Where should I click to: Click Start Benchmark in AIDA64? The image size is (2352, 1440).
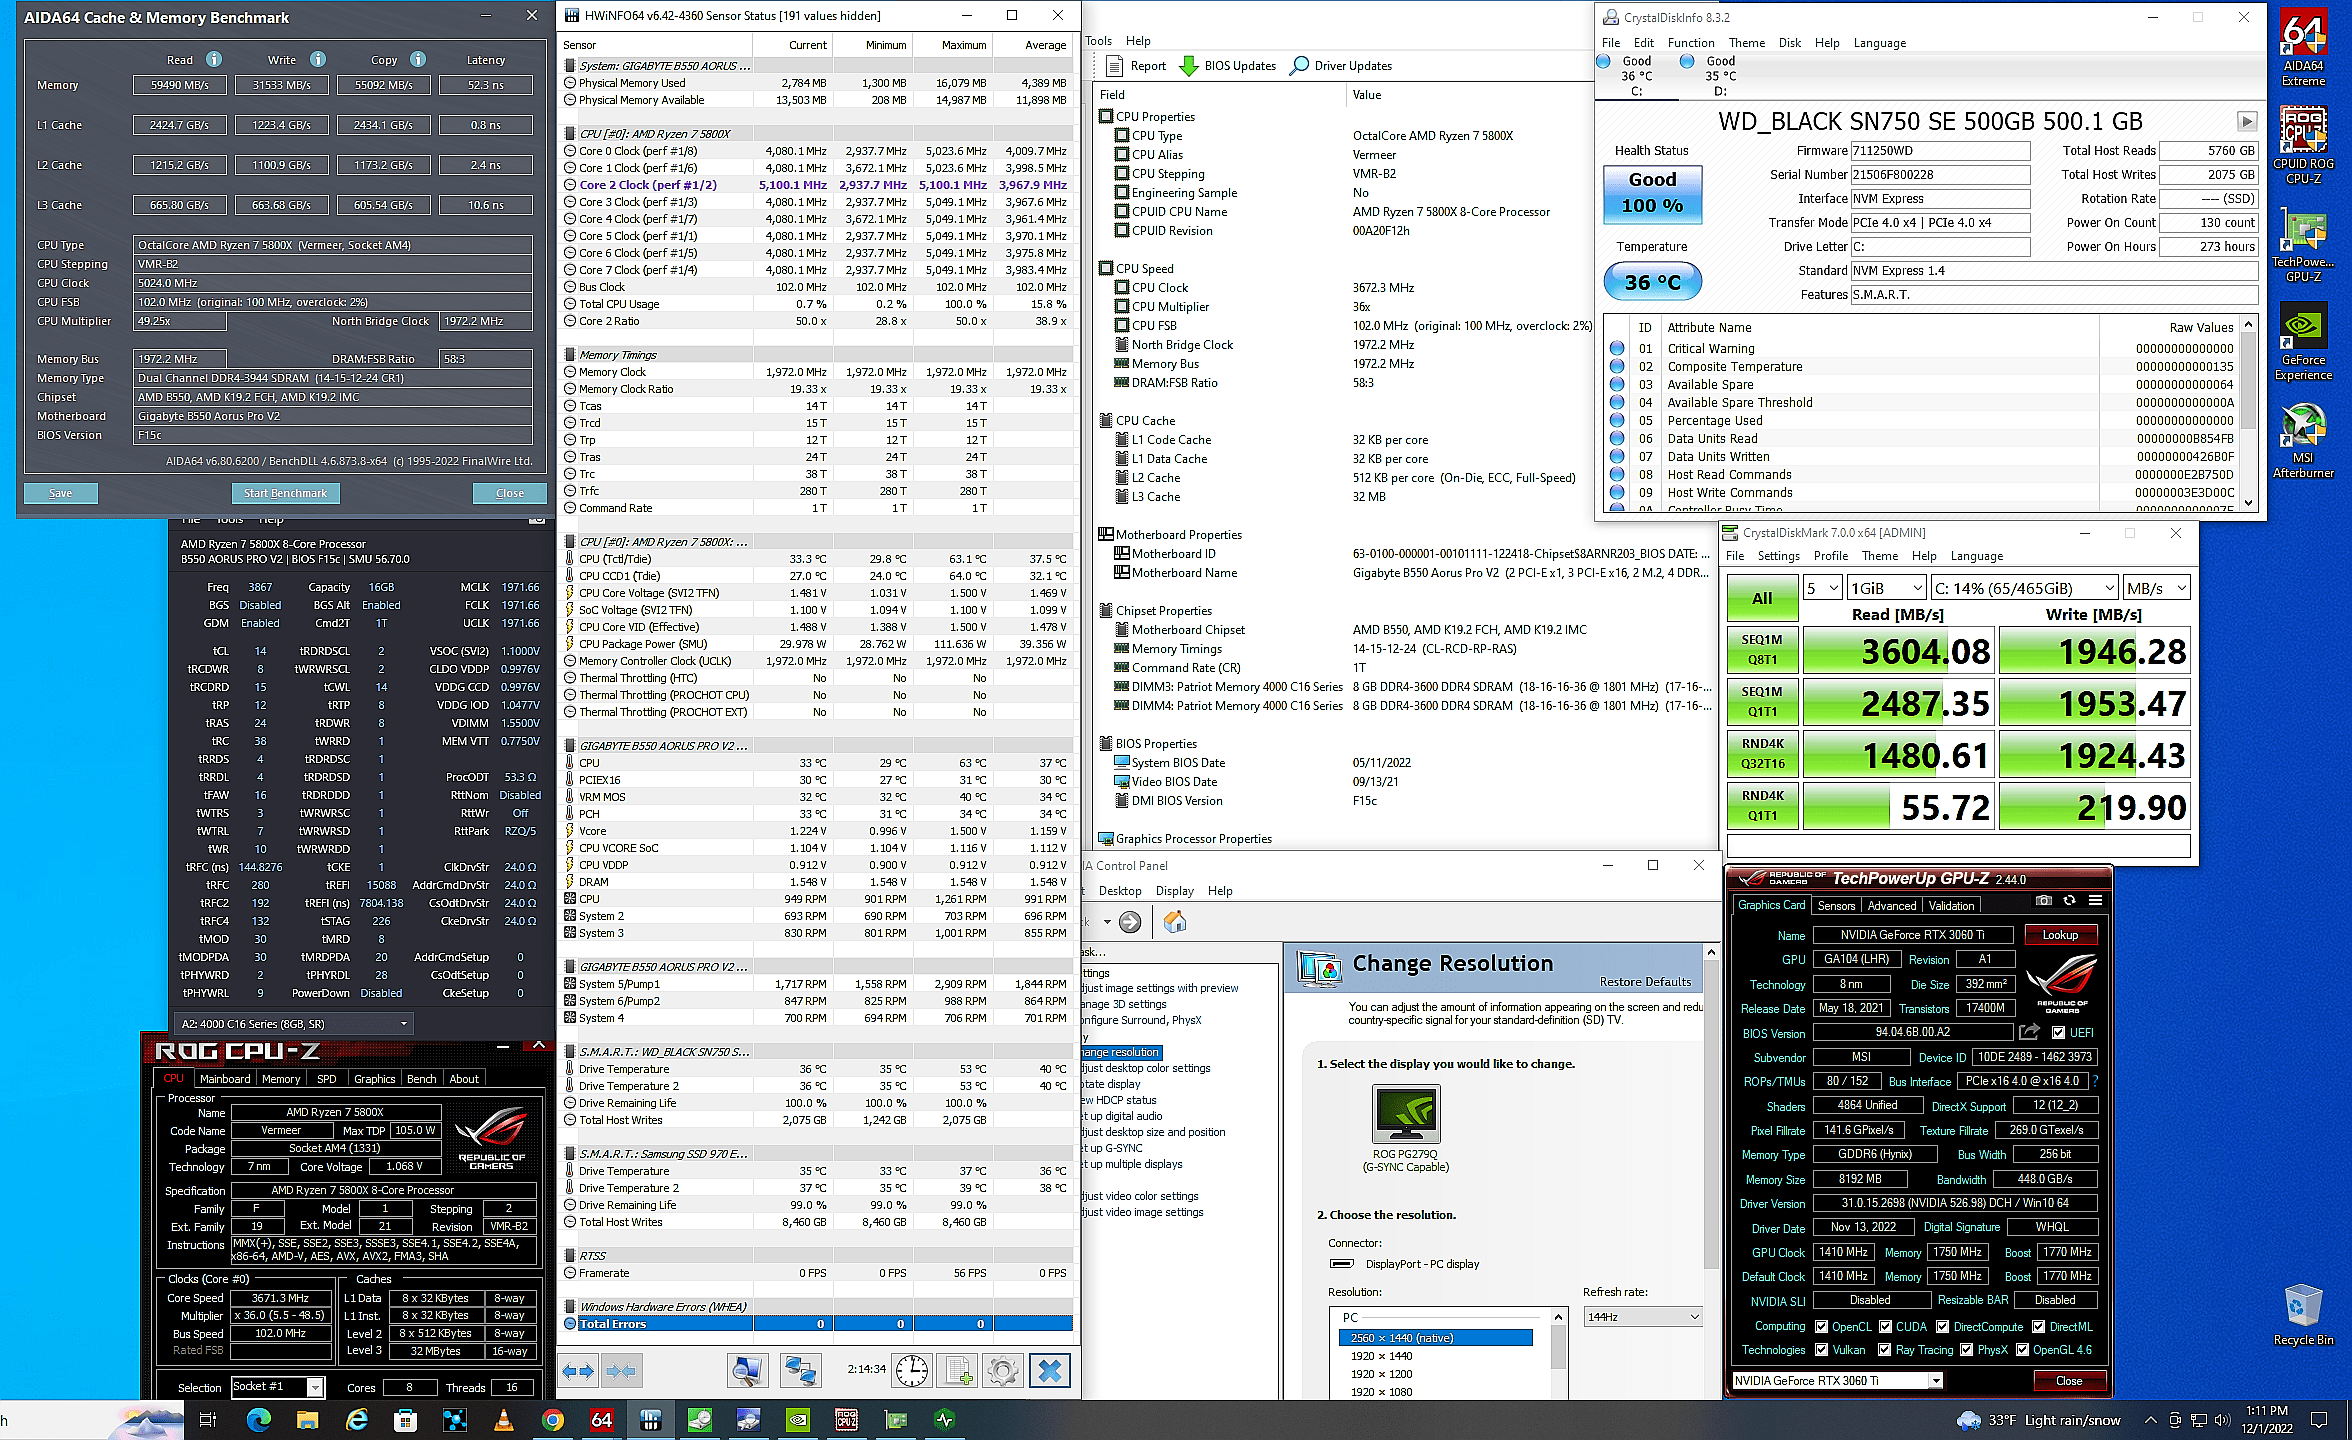[285, 493]
